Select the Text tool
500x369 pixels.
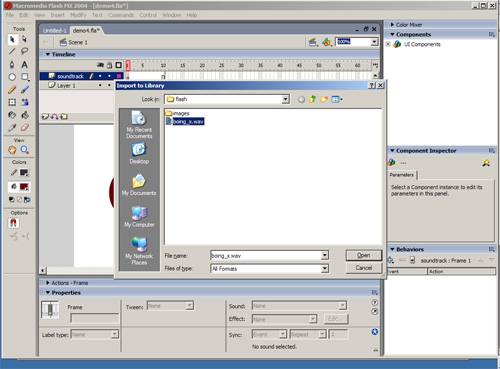(24, 64)
